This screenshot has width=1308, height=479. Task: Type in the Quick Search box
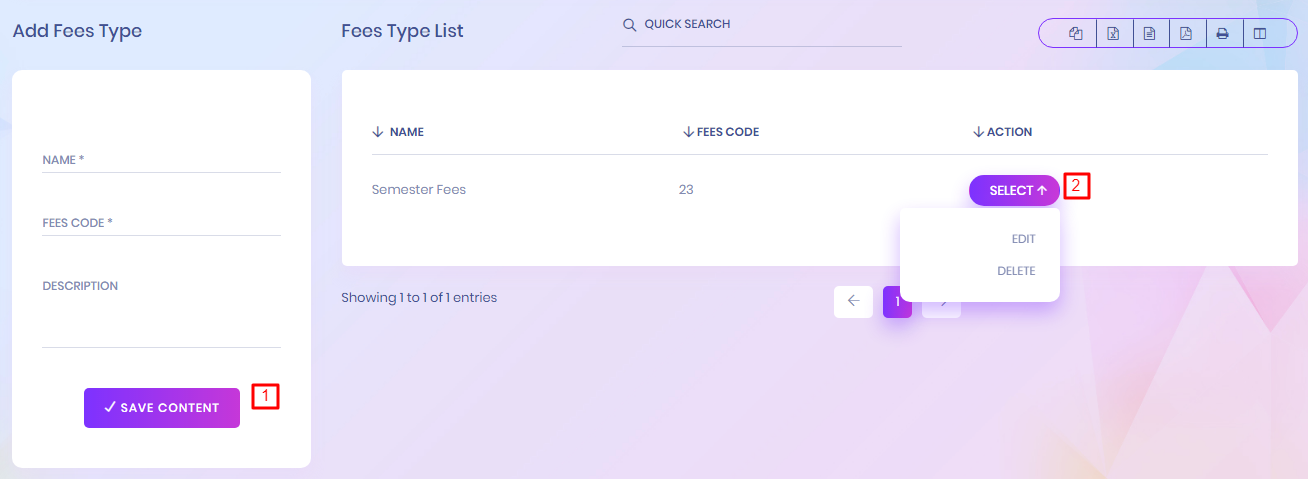(x=770, y=25)
